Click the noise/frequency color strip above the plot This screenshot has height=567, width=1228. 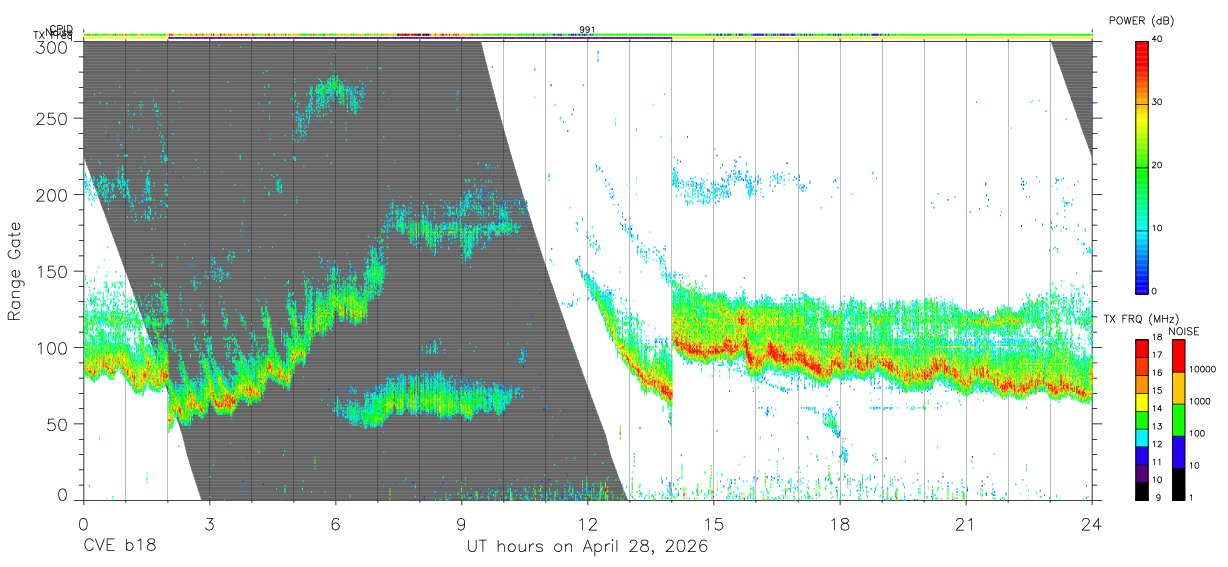coord(587,35)
